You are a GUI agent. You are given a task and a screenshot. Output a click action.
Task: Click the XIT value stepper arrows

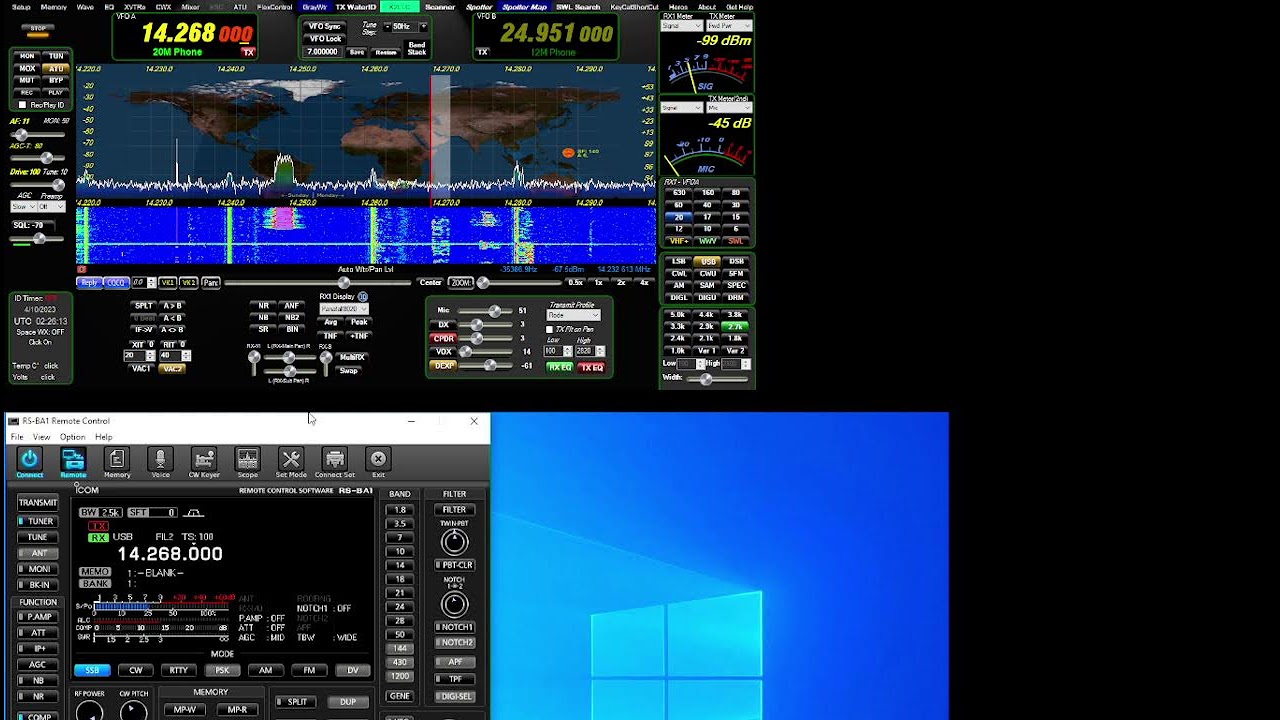[x=151, y=356]
